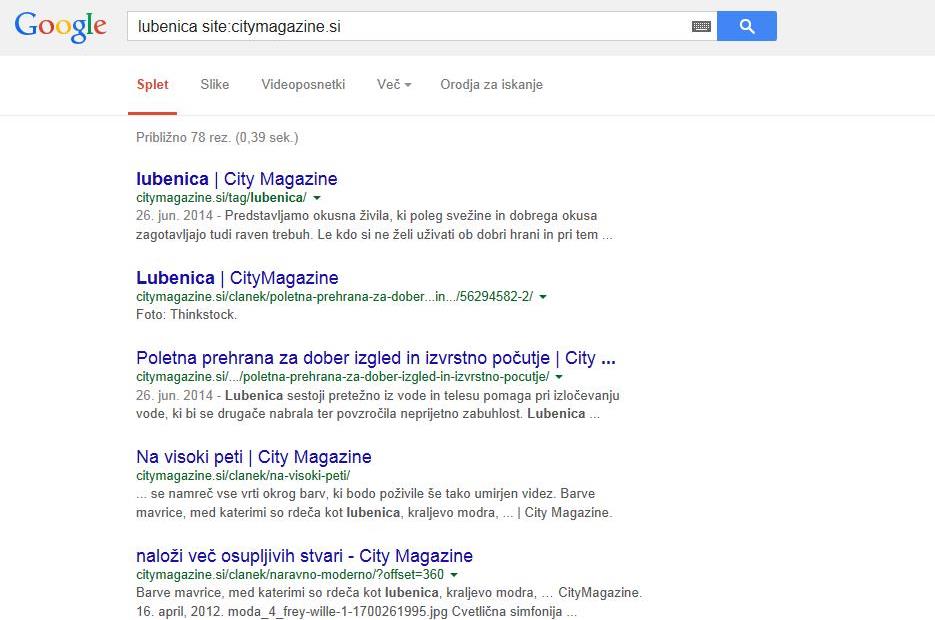This screenshot has width=935, height=620.
Task: Open 'naloži več osupljivih stvari' result
Action: click(304, 556)
